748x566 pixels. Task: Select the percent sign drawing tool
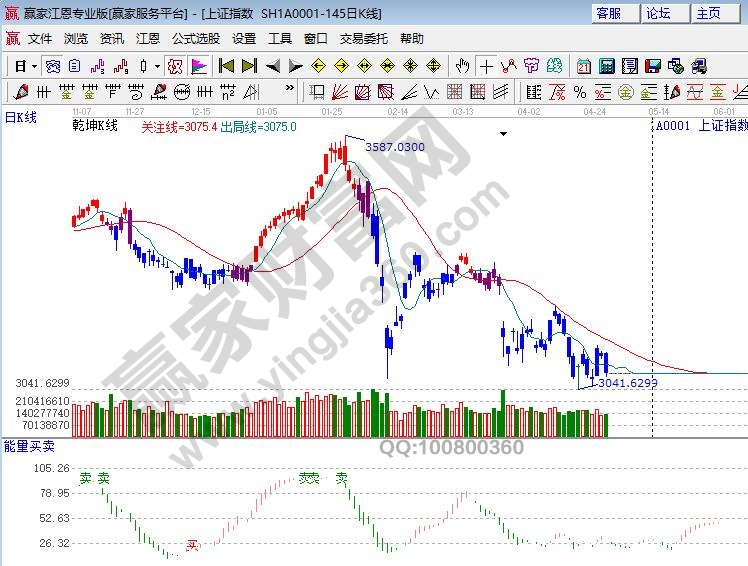(579, 92)
